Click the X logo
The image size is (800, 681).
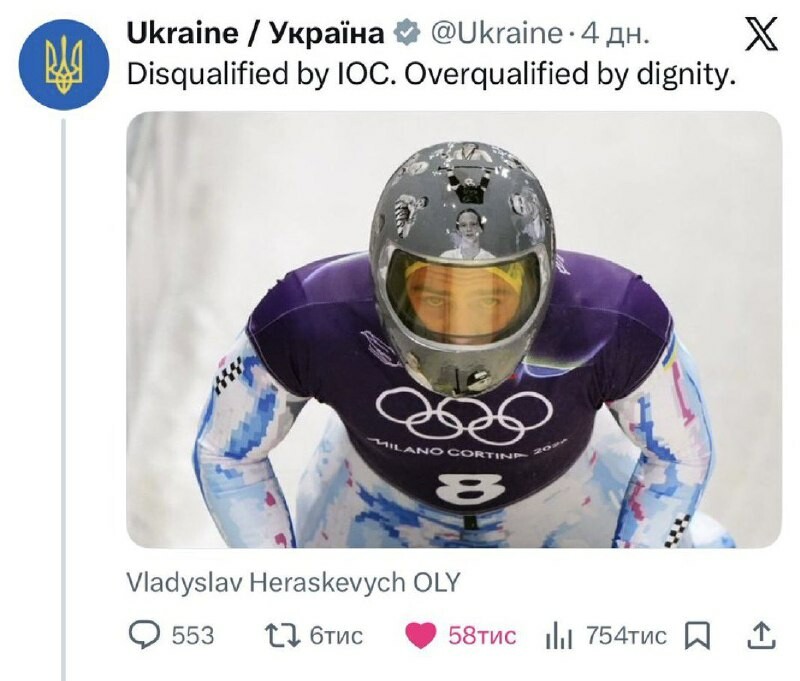point(762,35)
